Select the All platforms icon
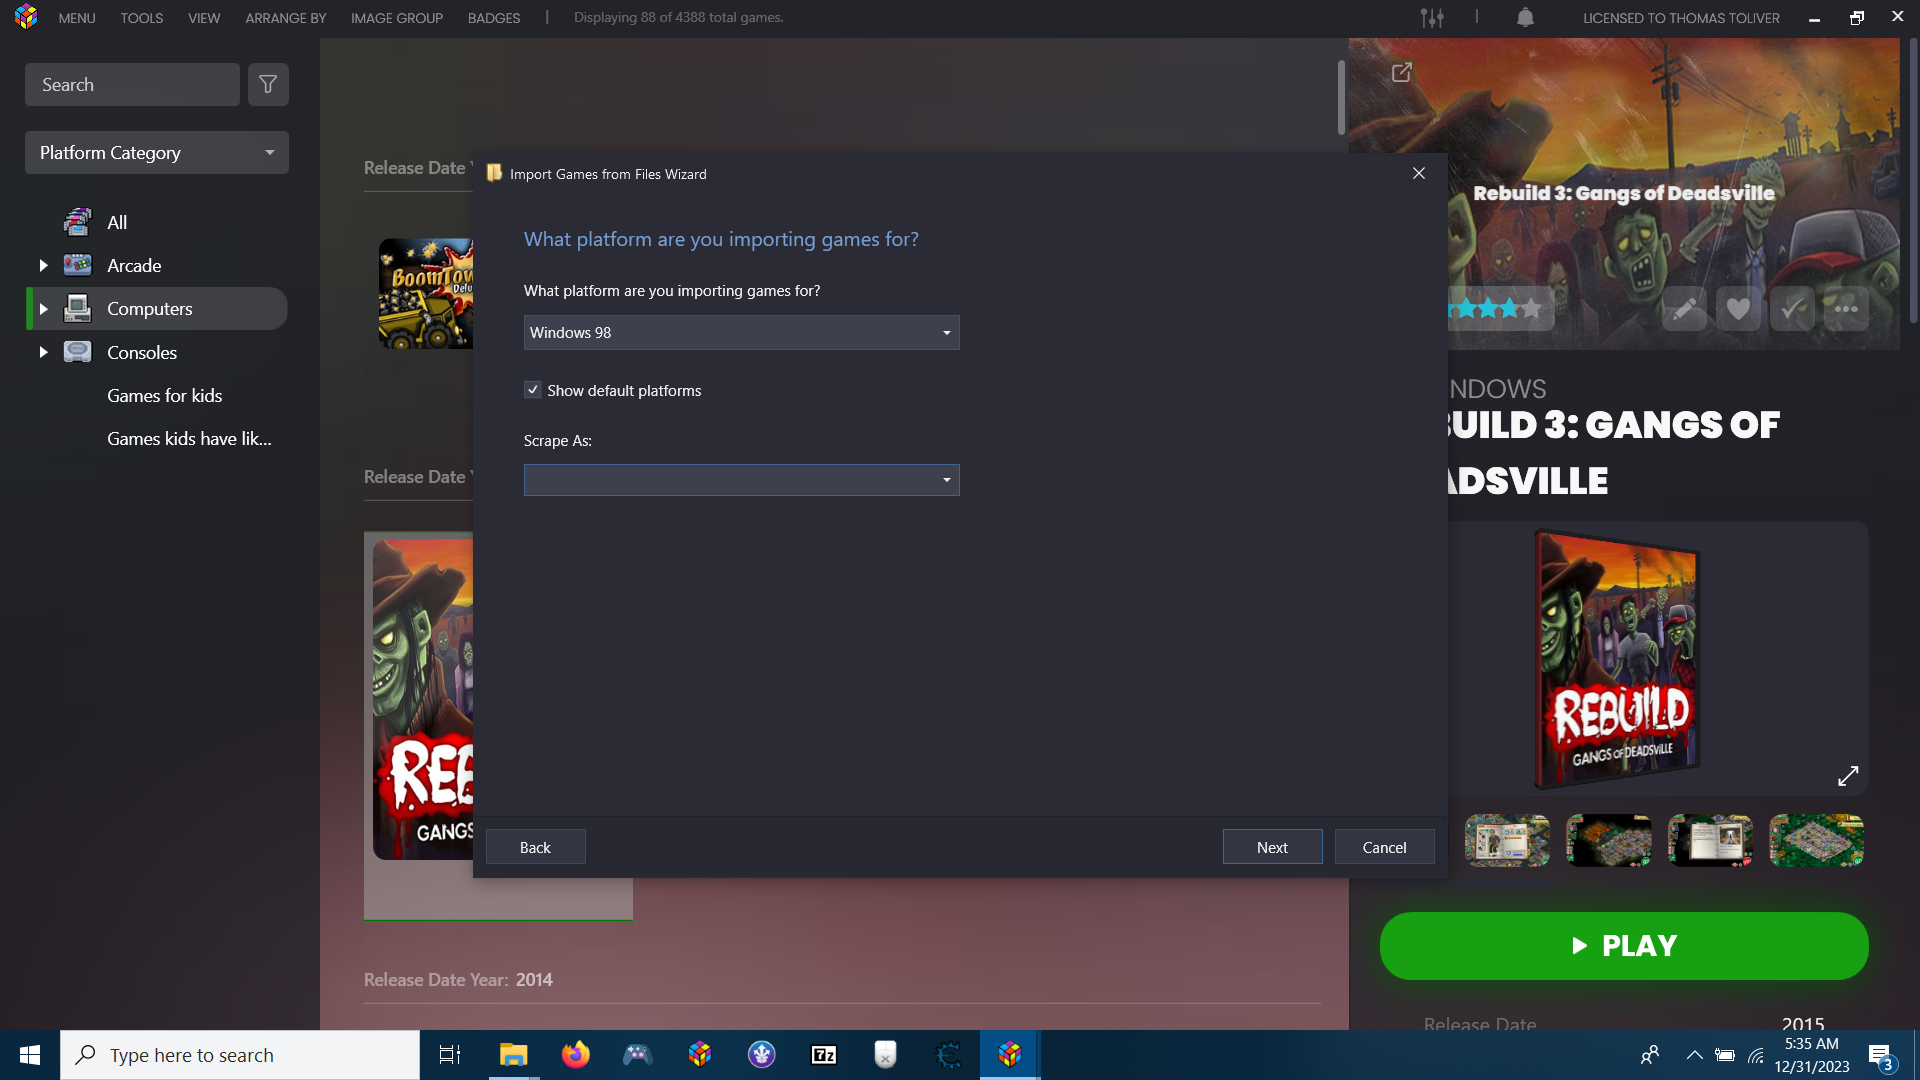This screenshot has width=1920, height=1080. [x=78, y=222]
